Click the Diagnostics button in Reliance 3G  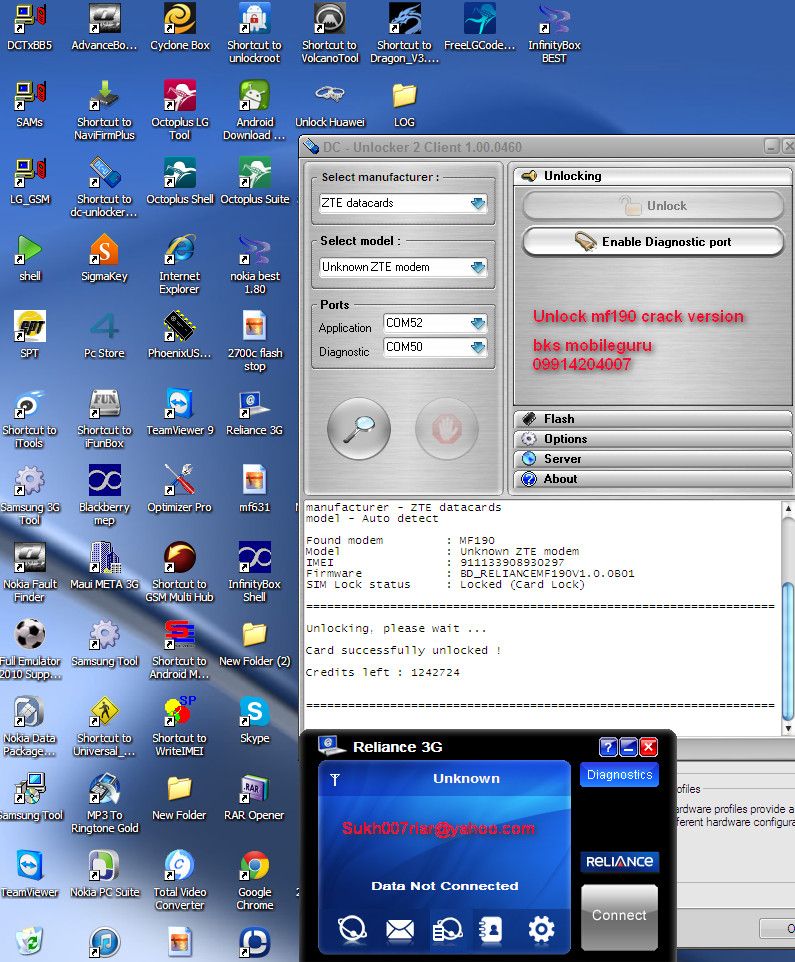(619, 775)
